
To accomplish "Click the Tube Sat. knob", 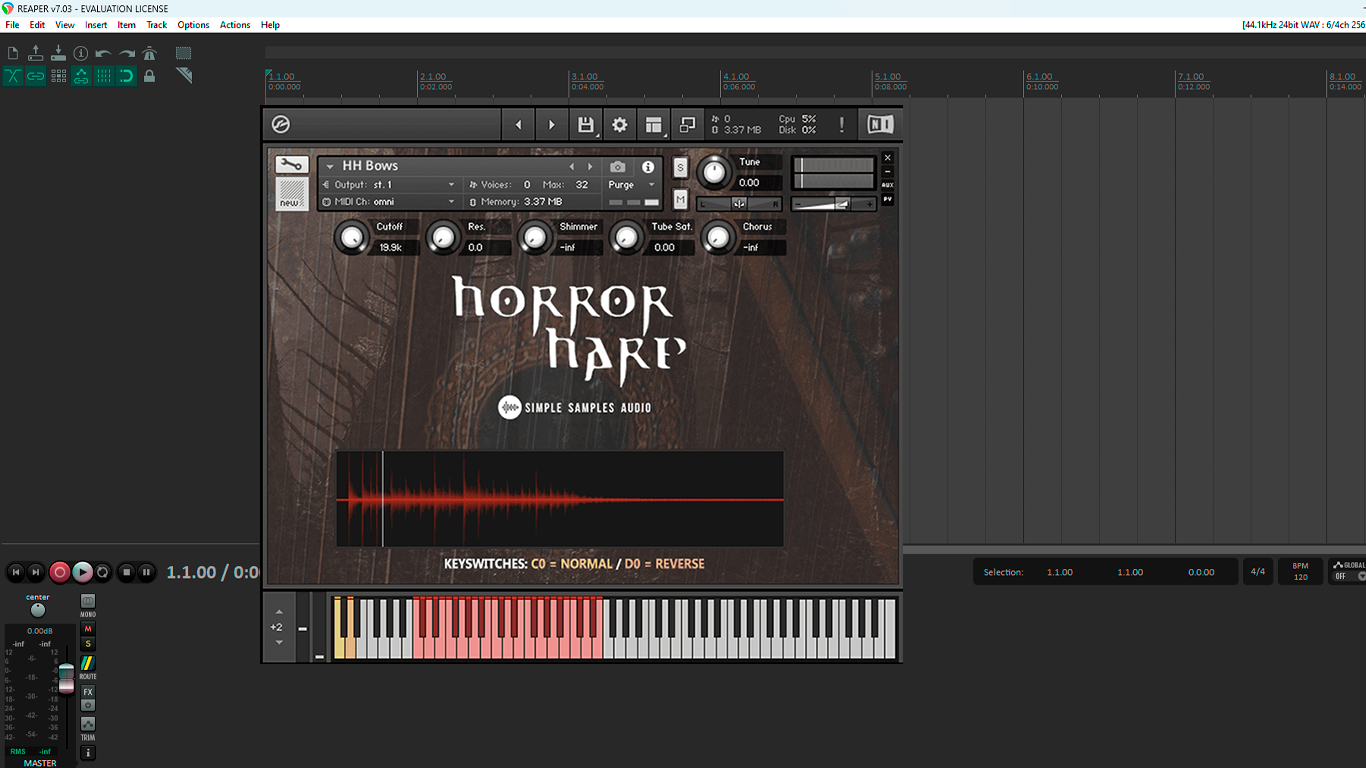I will pos(626,237).
